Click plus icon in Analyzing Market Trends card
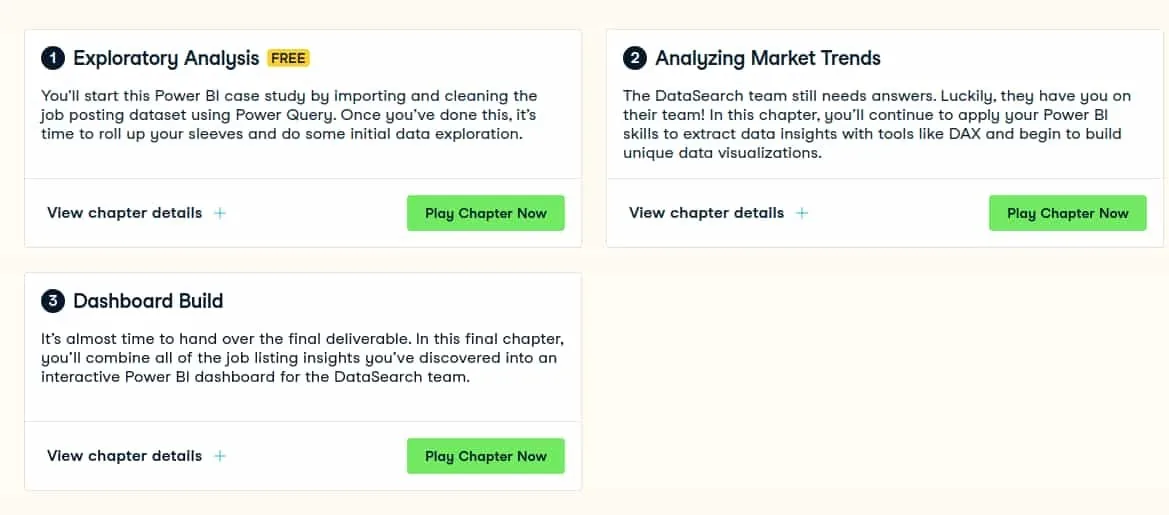 click(x=801, y=213)
